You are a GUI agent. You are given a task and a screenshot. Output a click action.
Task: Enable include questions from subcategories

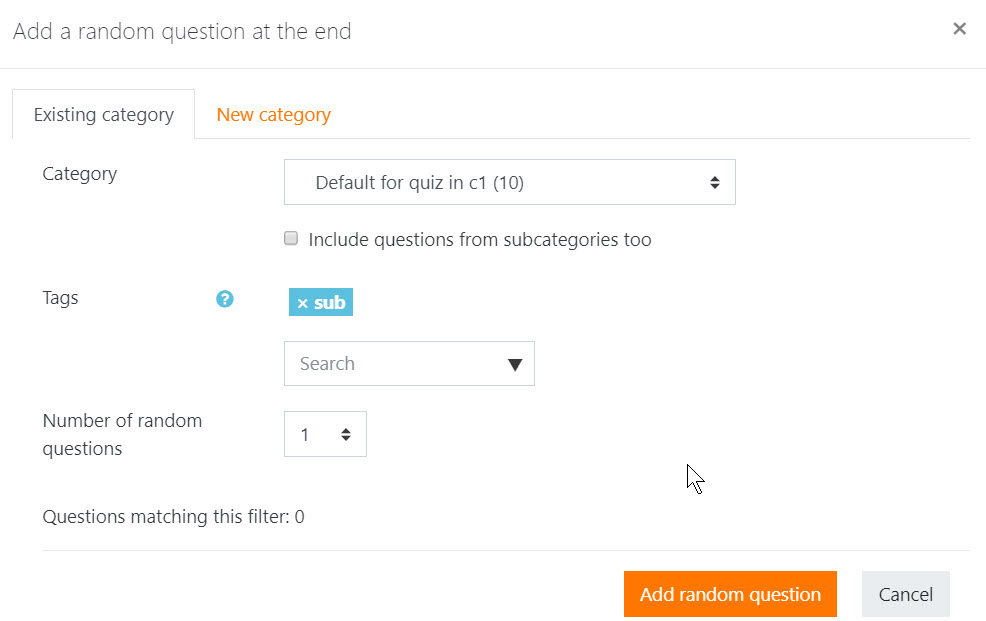[x=291, y=238]
